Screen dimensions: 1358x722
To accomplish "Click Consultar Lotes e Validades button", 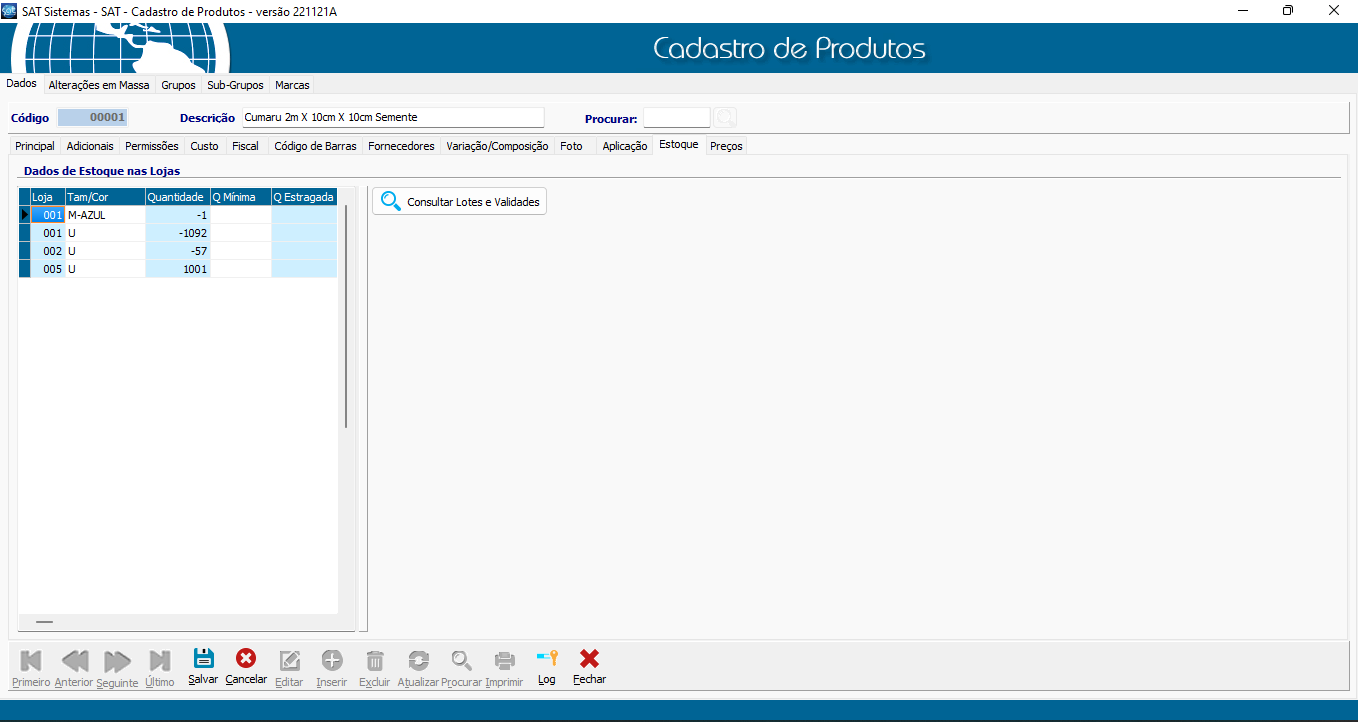I will coord(460,202).
